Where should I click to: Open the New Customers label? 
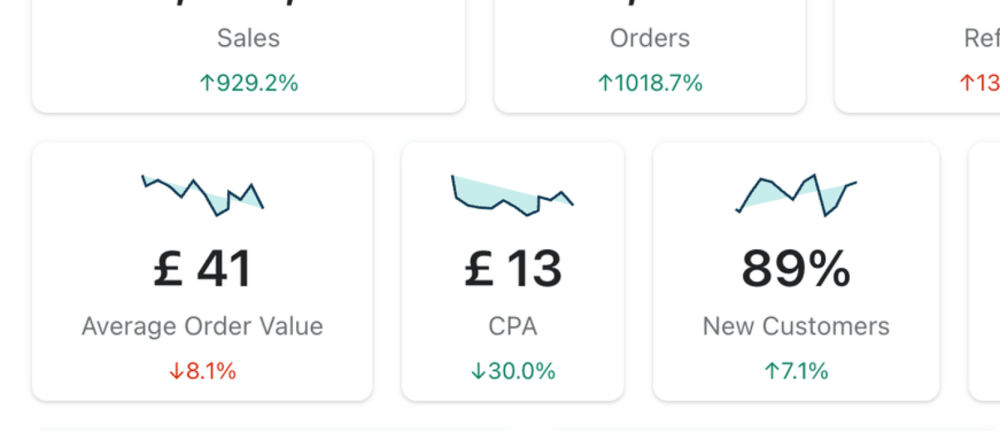click(x=796, y=326)
